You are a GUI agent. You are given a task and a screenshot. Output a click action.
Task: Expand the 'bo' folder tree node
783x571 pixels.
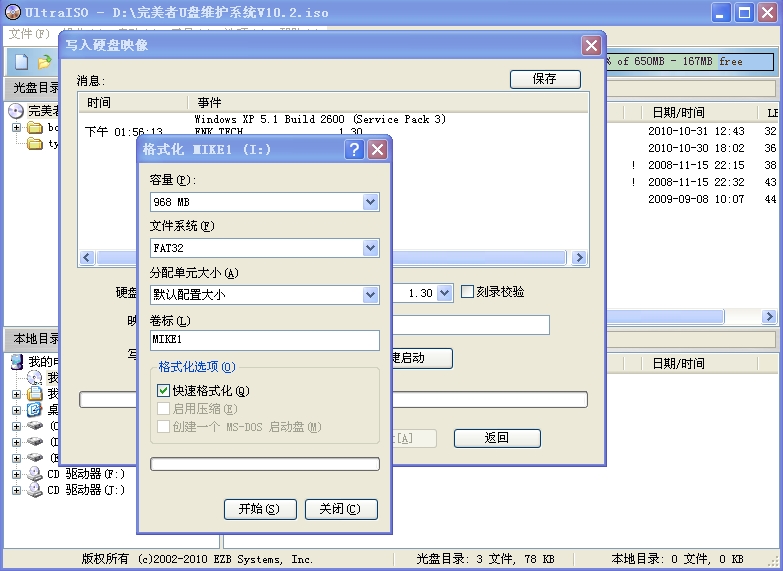point(16,127)
